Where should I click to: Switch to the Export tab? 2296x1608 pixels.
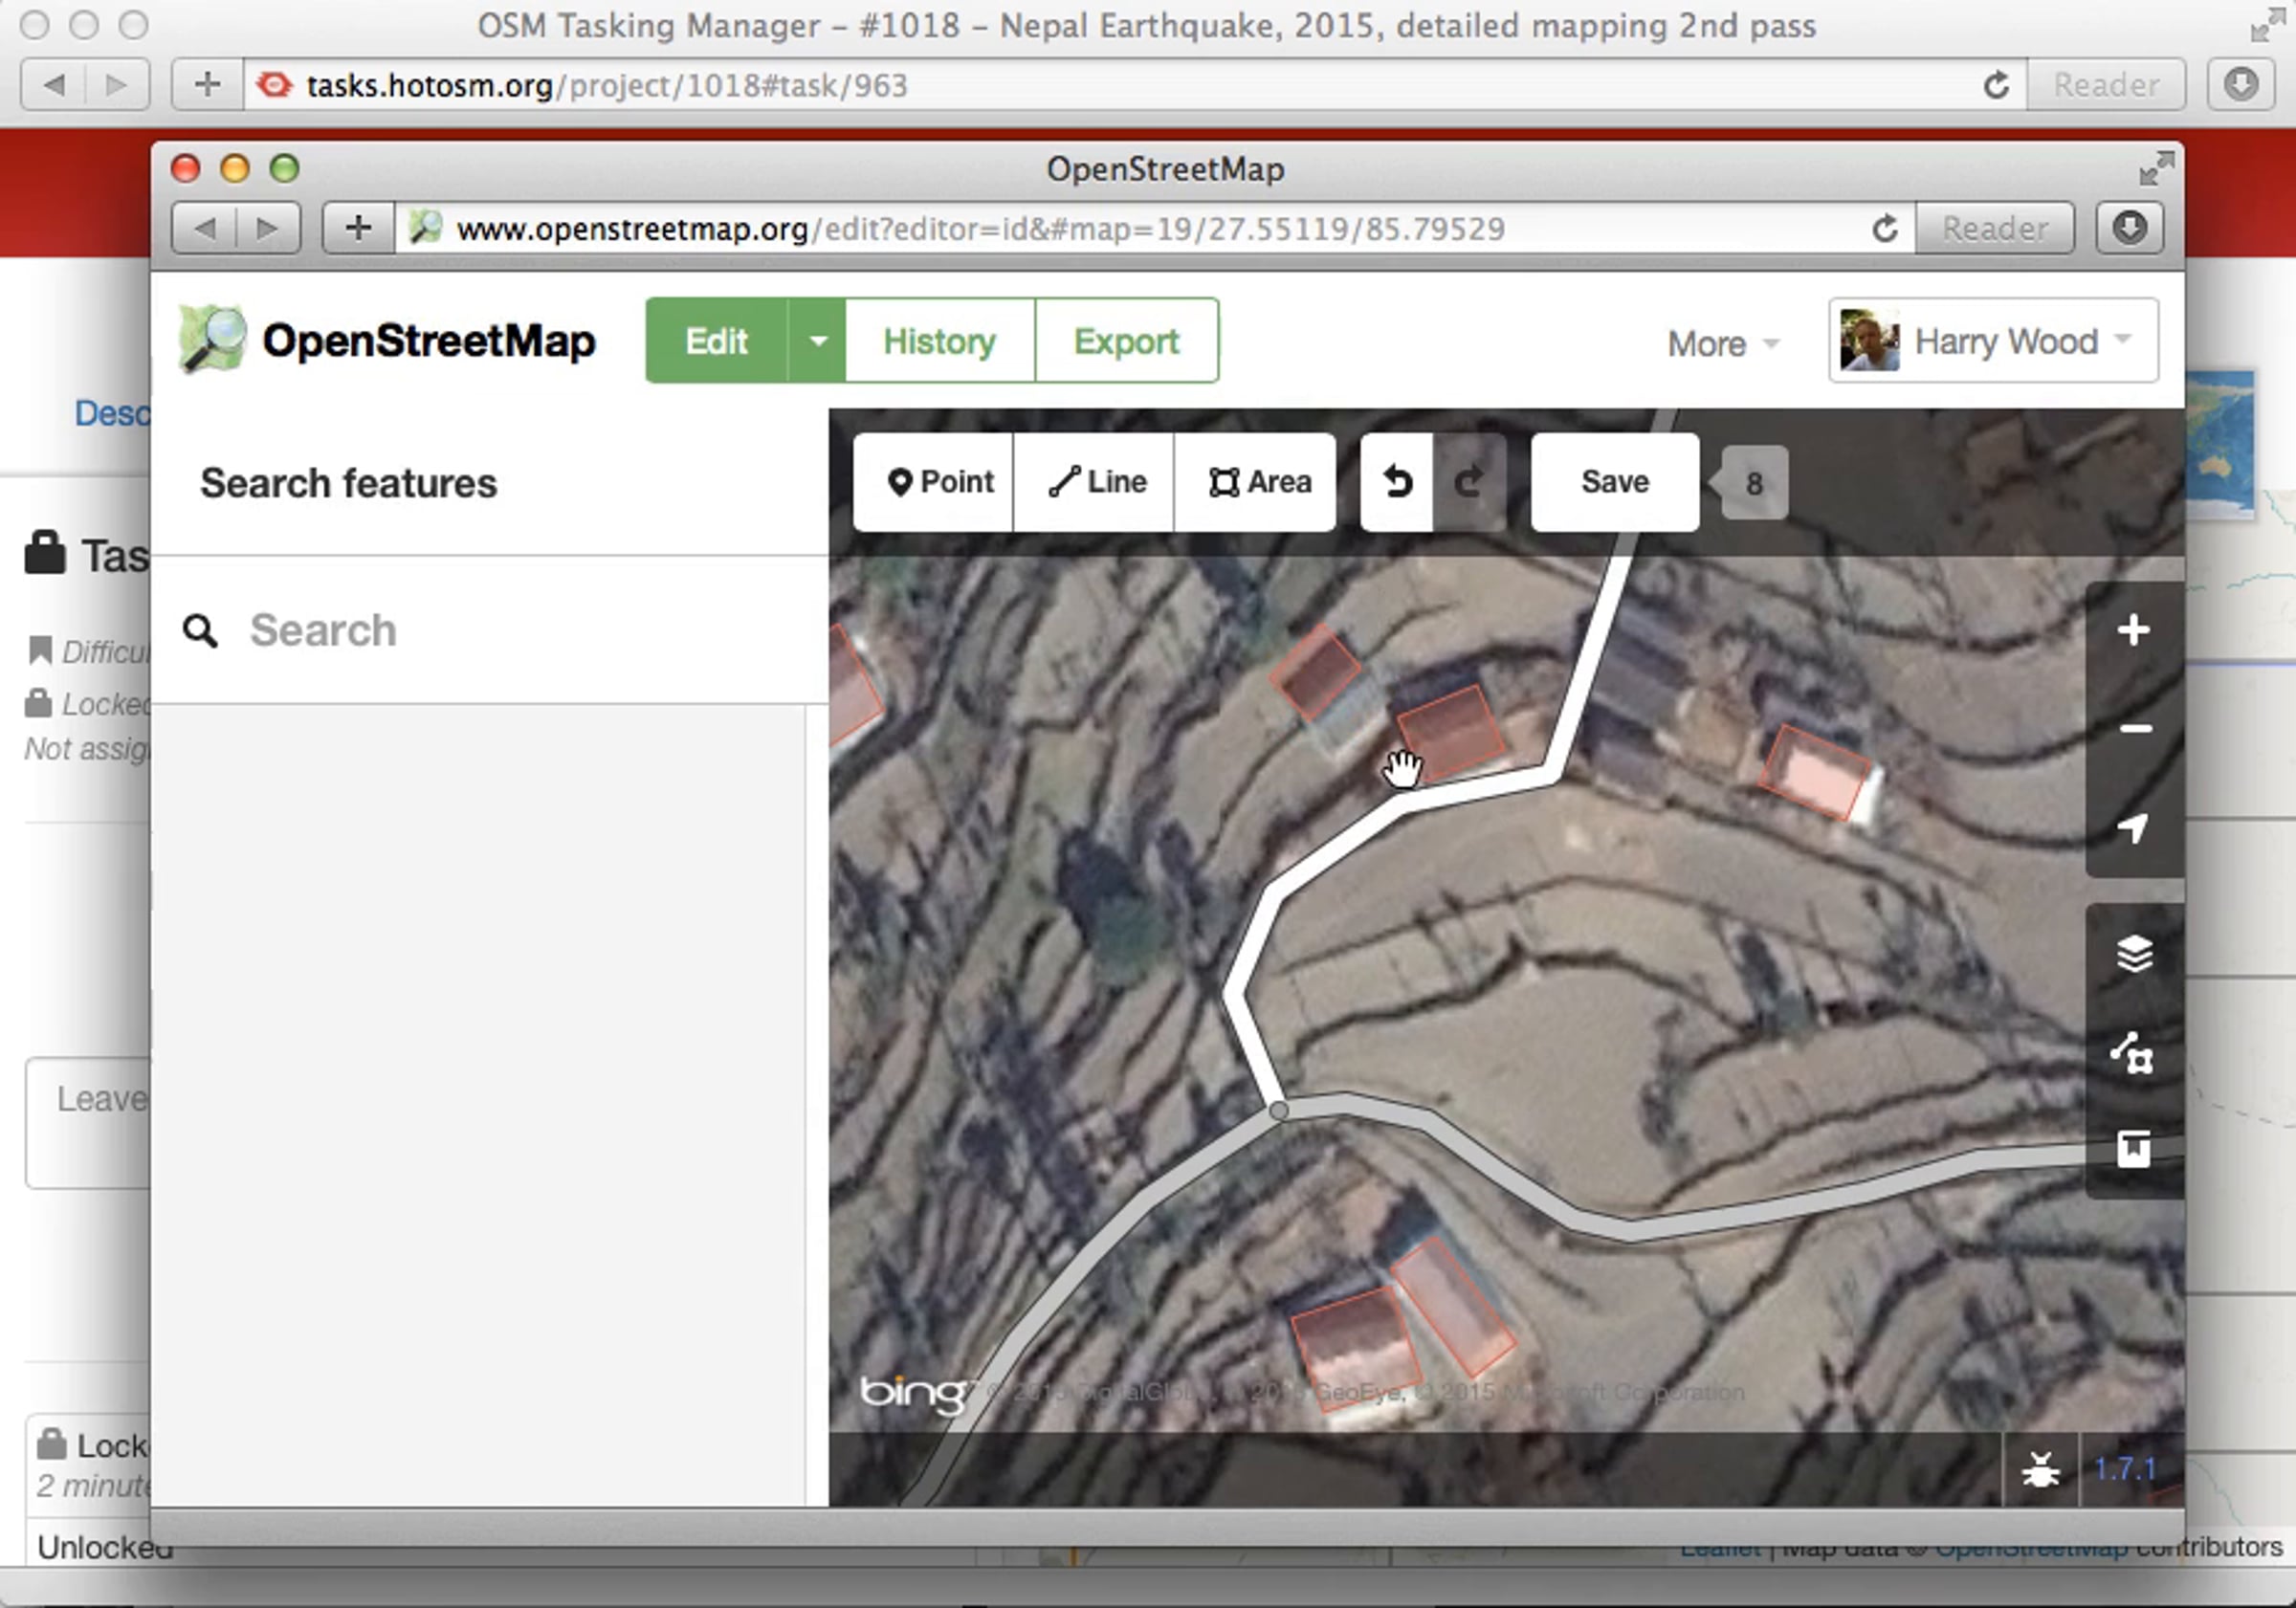(x=1126, y=341)
